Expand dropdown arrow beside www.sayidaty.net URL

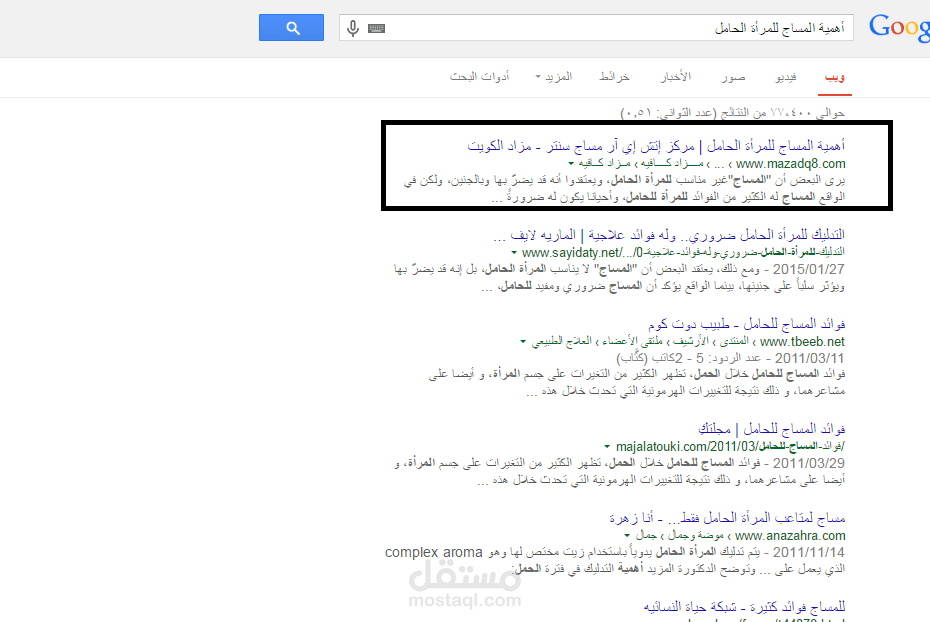coord(514,253)
